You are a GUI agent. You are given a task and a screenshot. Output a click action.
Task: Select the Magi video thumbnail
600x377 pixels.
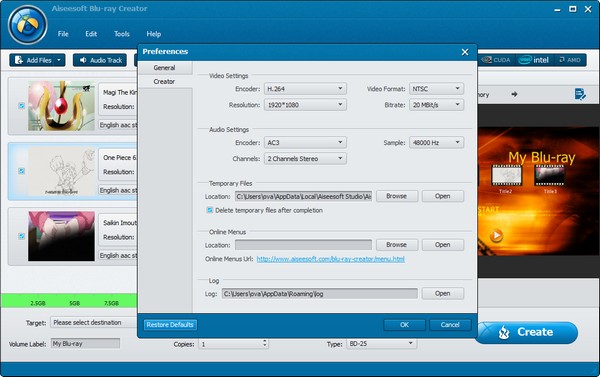click(x=61, y=106)
